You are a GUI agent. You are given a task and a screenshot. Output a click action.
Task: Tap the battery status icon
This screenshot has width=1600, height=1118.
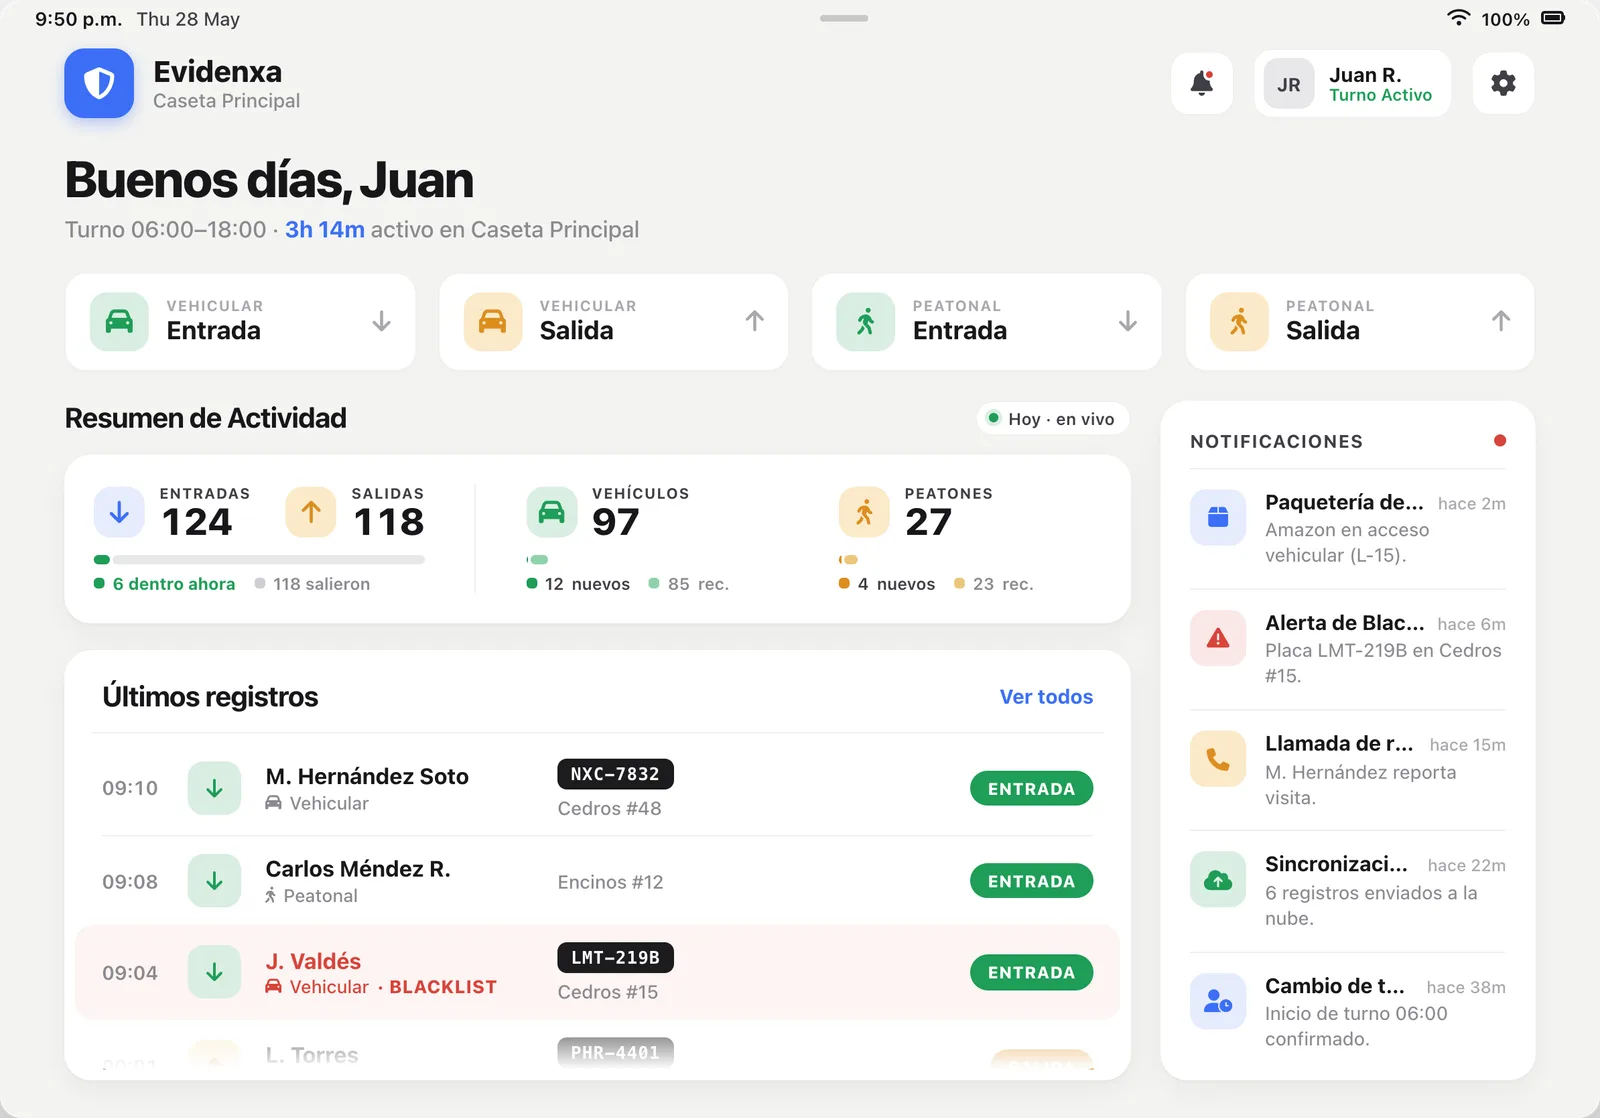pos(1553,18)
